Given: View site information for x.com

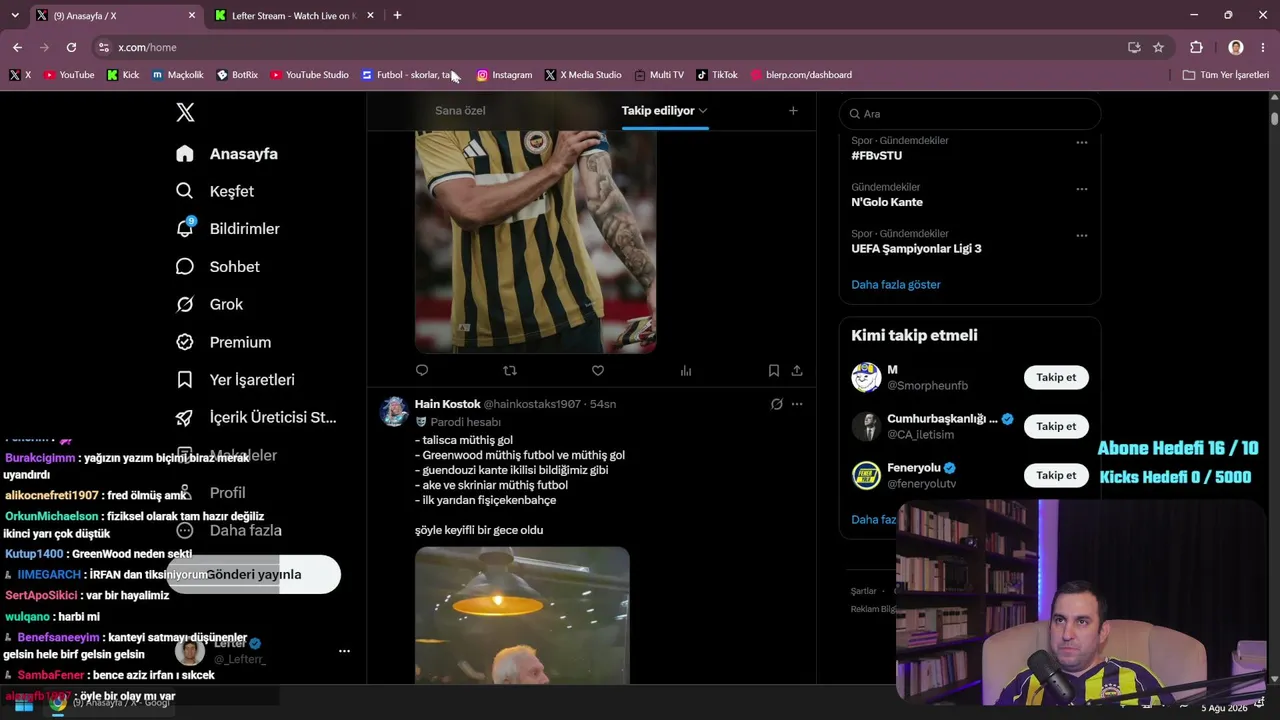Looking at the screenshot, I should pyautogui.click(x=103, y=47).
